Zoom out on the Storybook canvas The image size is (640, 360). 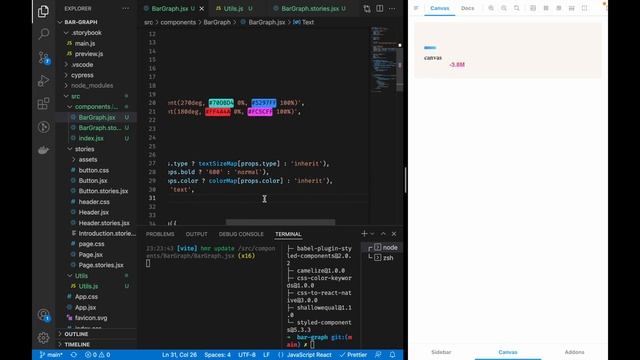(x=504, y=8)
